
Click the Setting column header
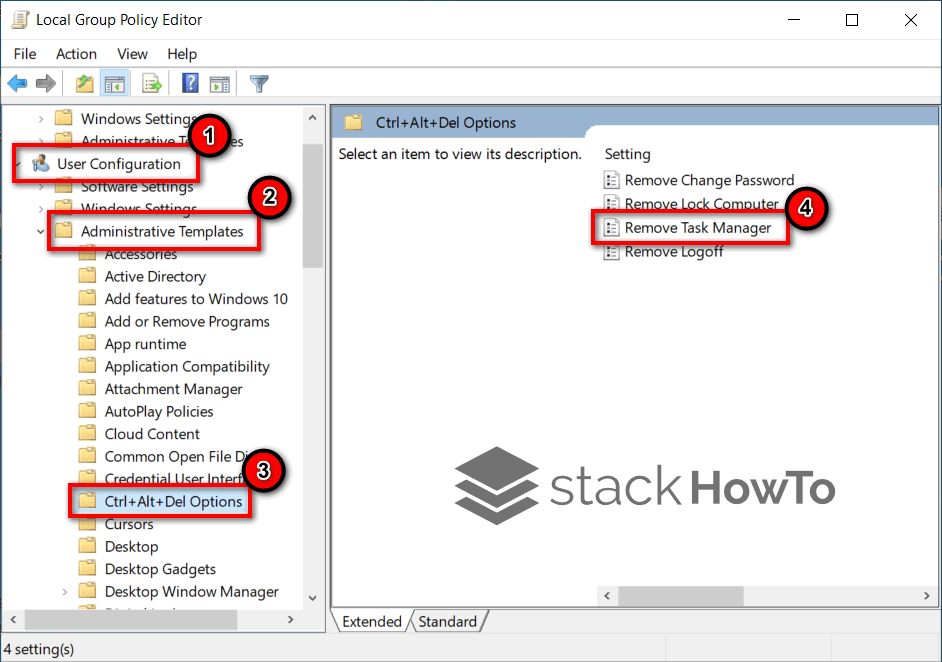click(627, 154)
